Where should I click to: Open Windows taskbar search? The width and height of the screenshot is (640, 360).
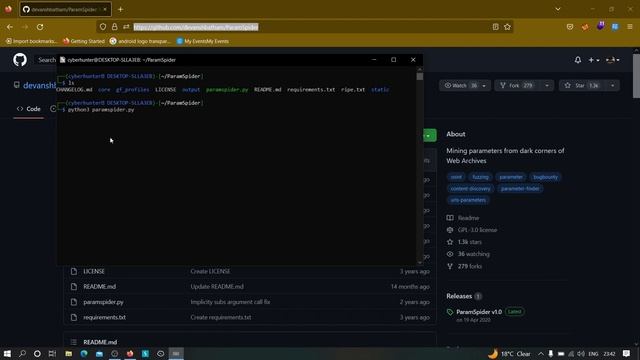pos(22,353)
